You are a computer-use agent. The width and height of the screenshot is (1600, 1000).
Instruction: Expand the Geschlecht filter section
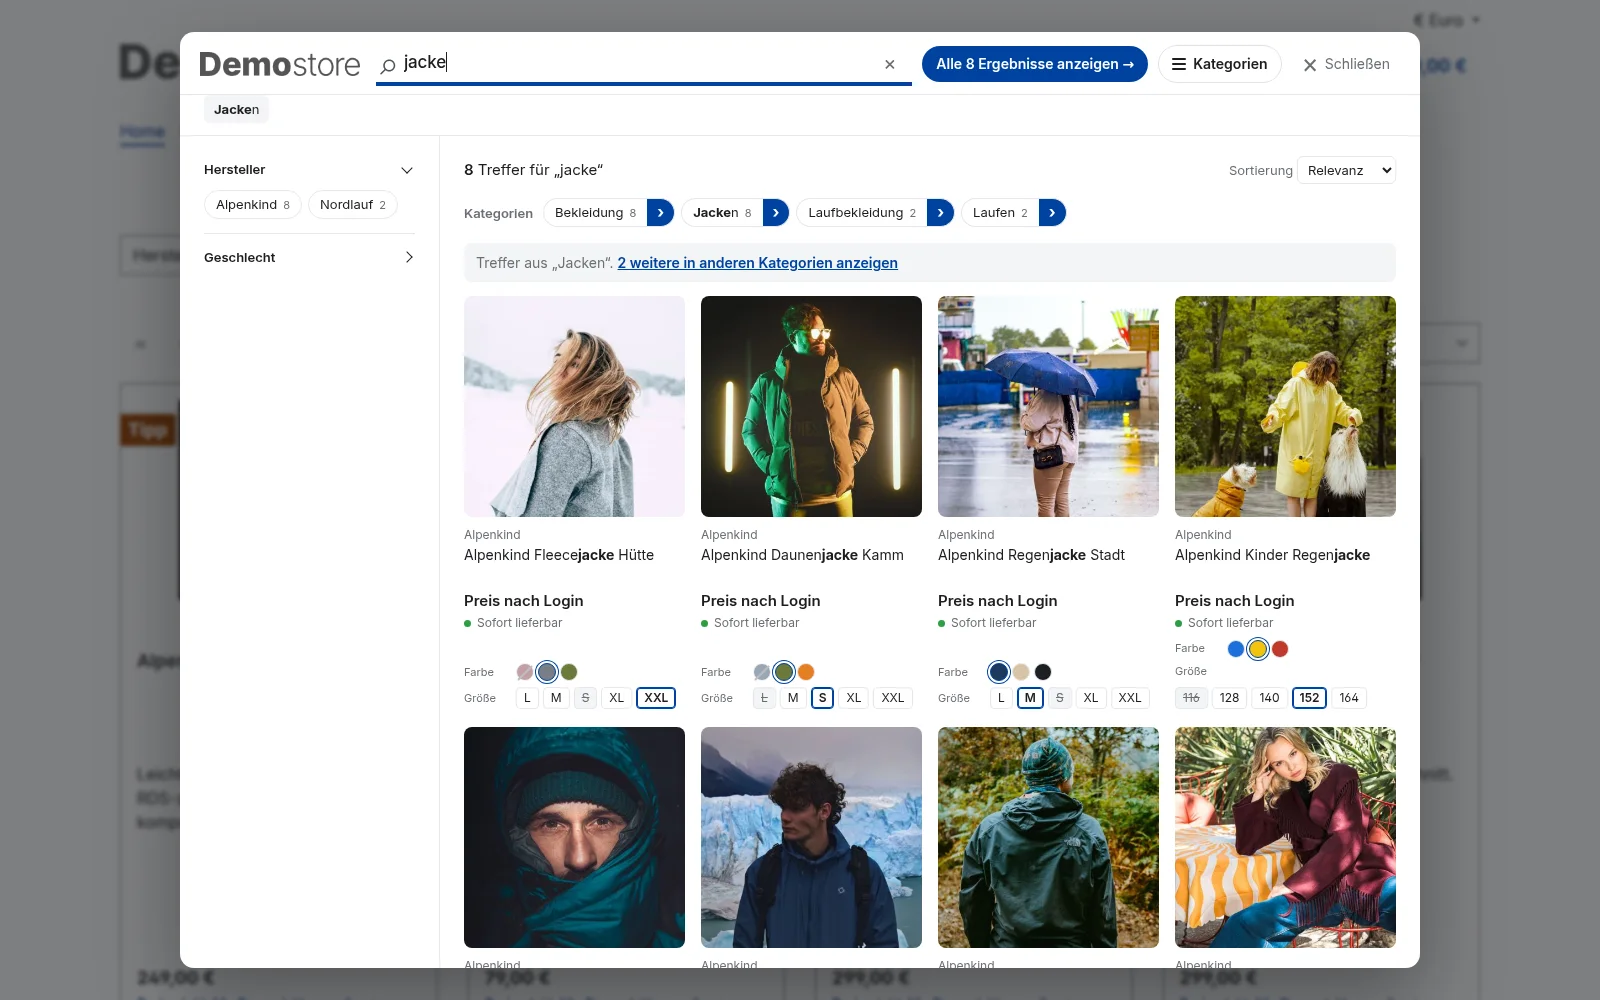click(309, 257)
